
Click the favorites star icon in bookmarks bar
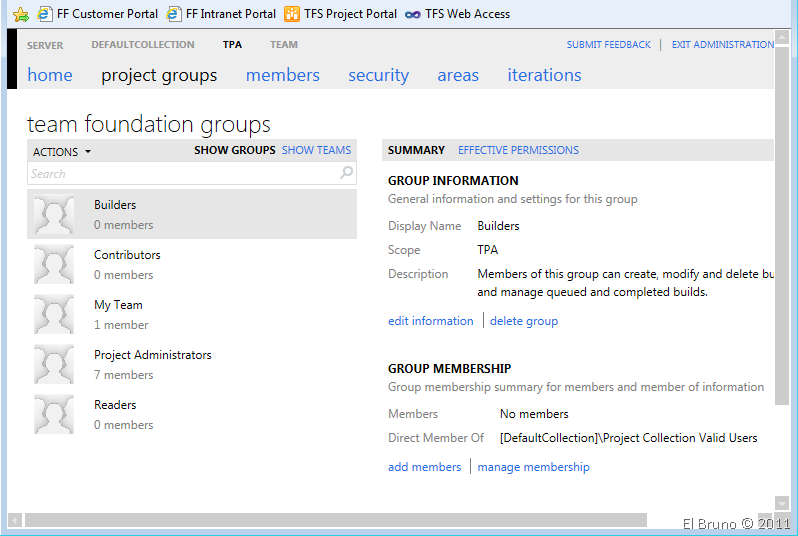coord(20,14)
